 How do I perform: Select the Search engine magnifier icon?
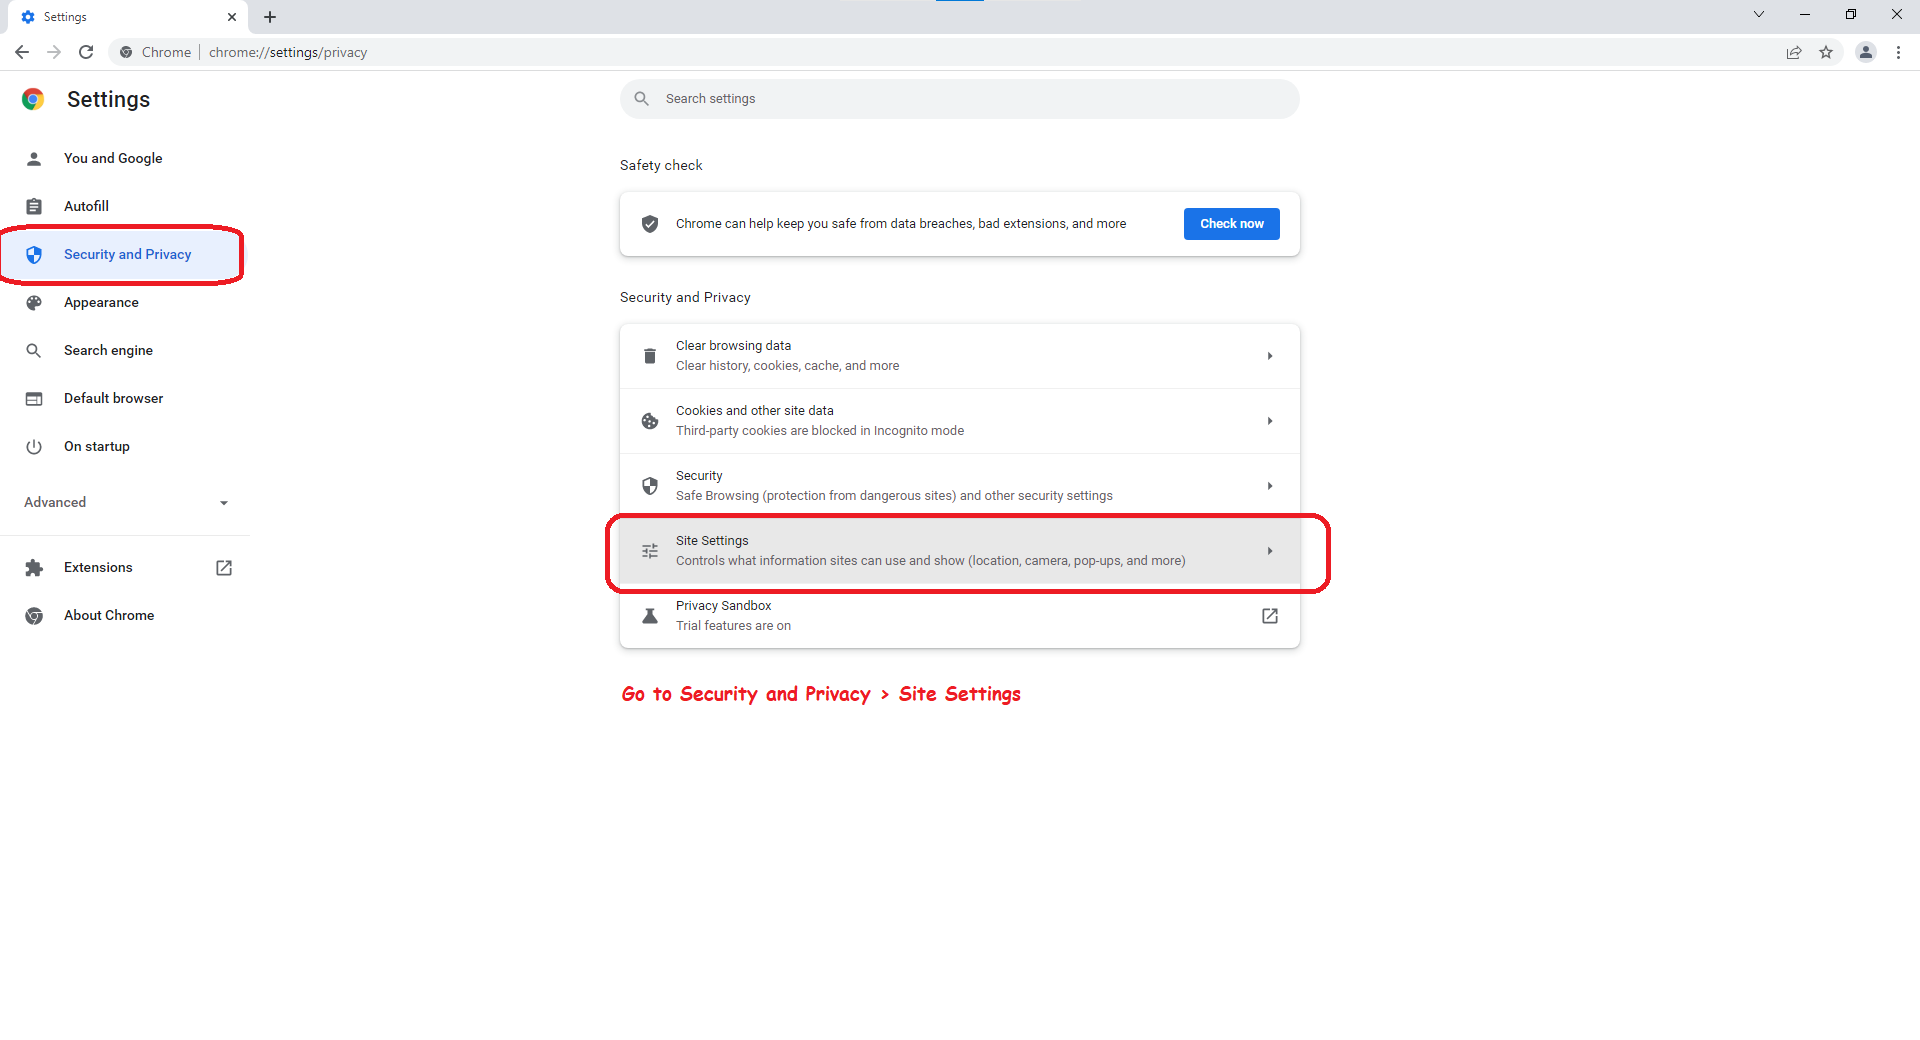(x=34, y=350)
